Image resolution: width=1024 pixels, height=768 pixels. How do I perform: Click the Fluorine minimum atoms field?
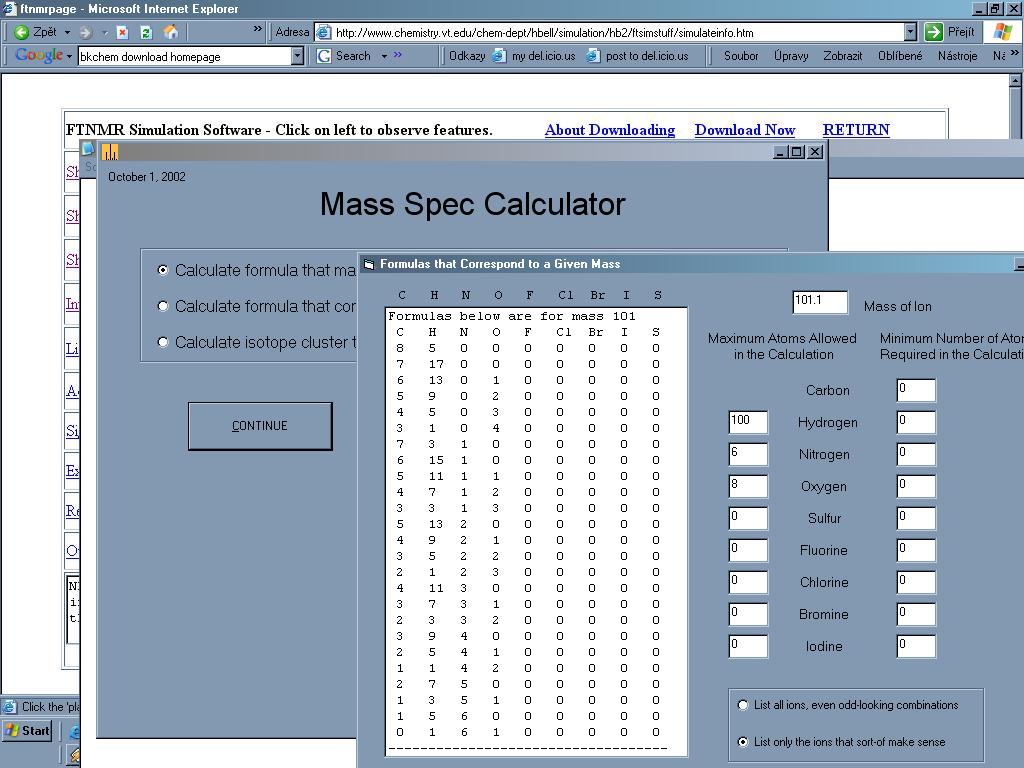coord(916,550)
